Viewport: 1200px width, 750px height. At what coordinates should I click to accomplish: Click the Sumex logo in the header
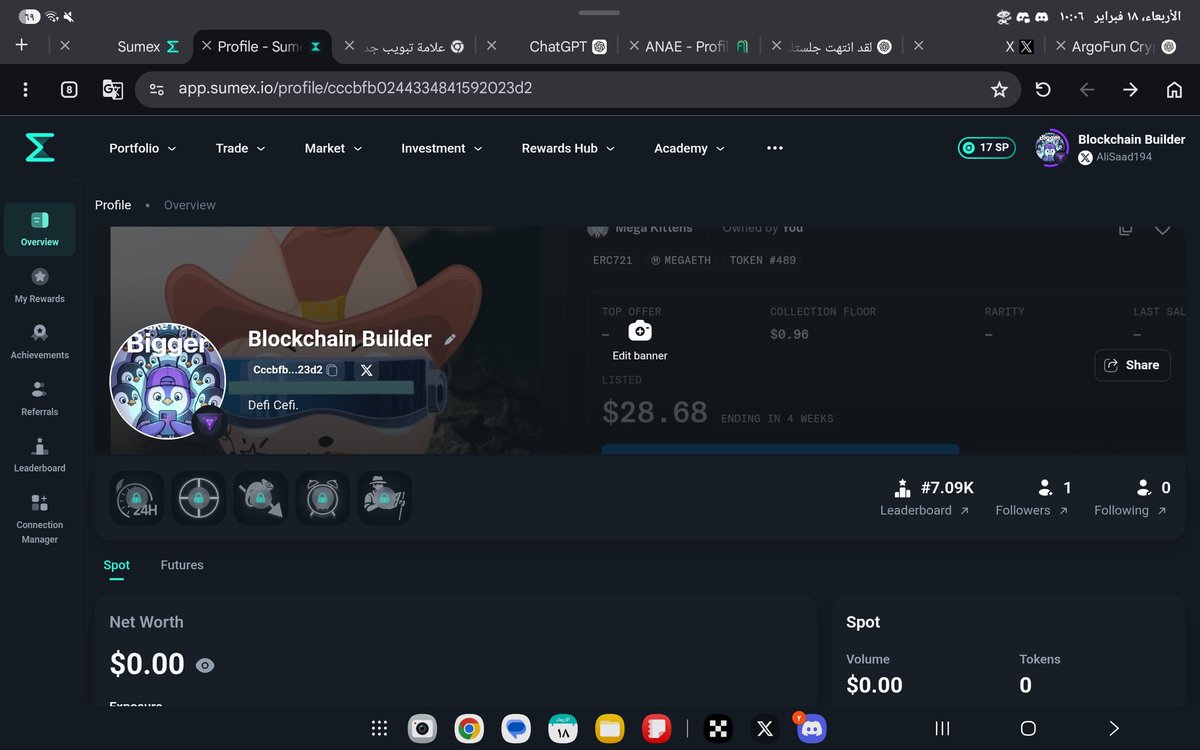(40, 148)
